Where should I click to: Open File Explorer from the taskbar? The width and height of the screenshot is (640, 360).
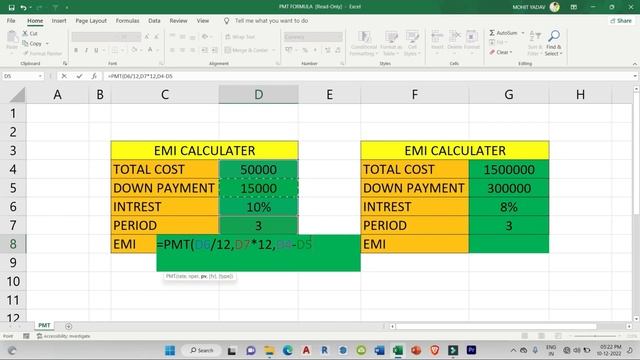[x=269, y=350]
